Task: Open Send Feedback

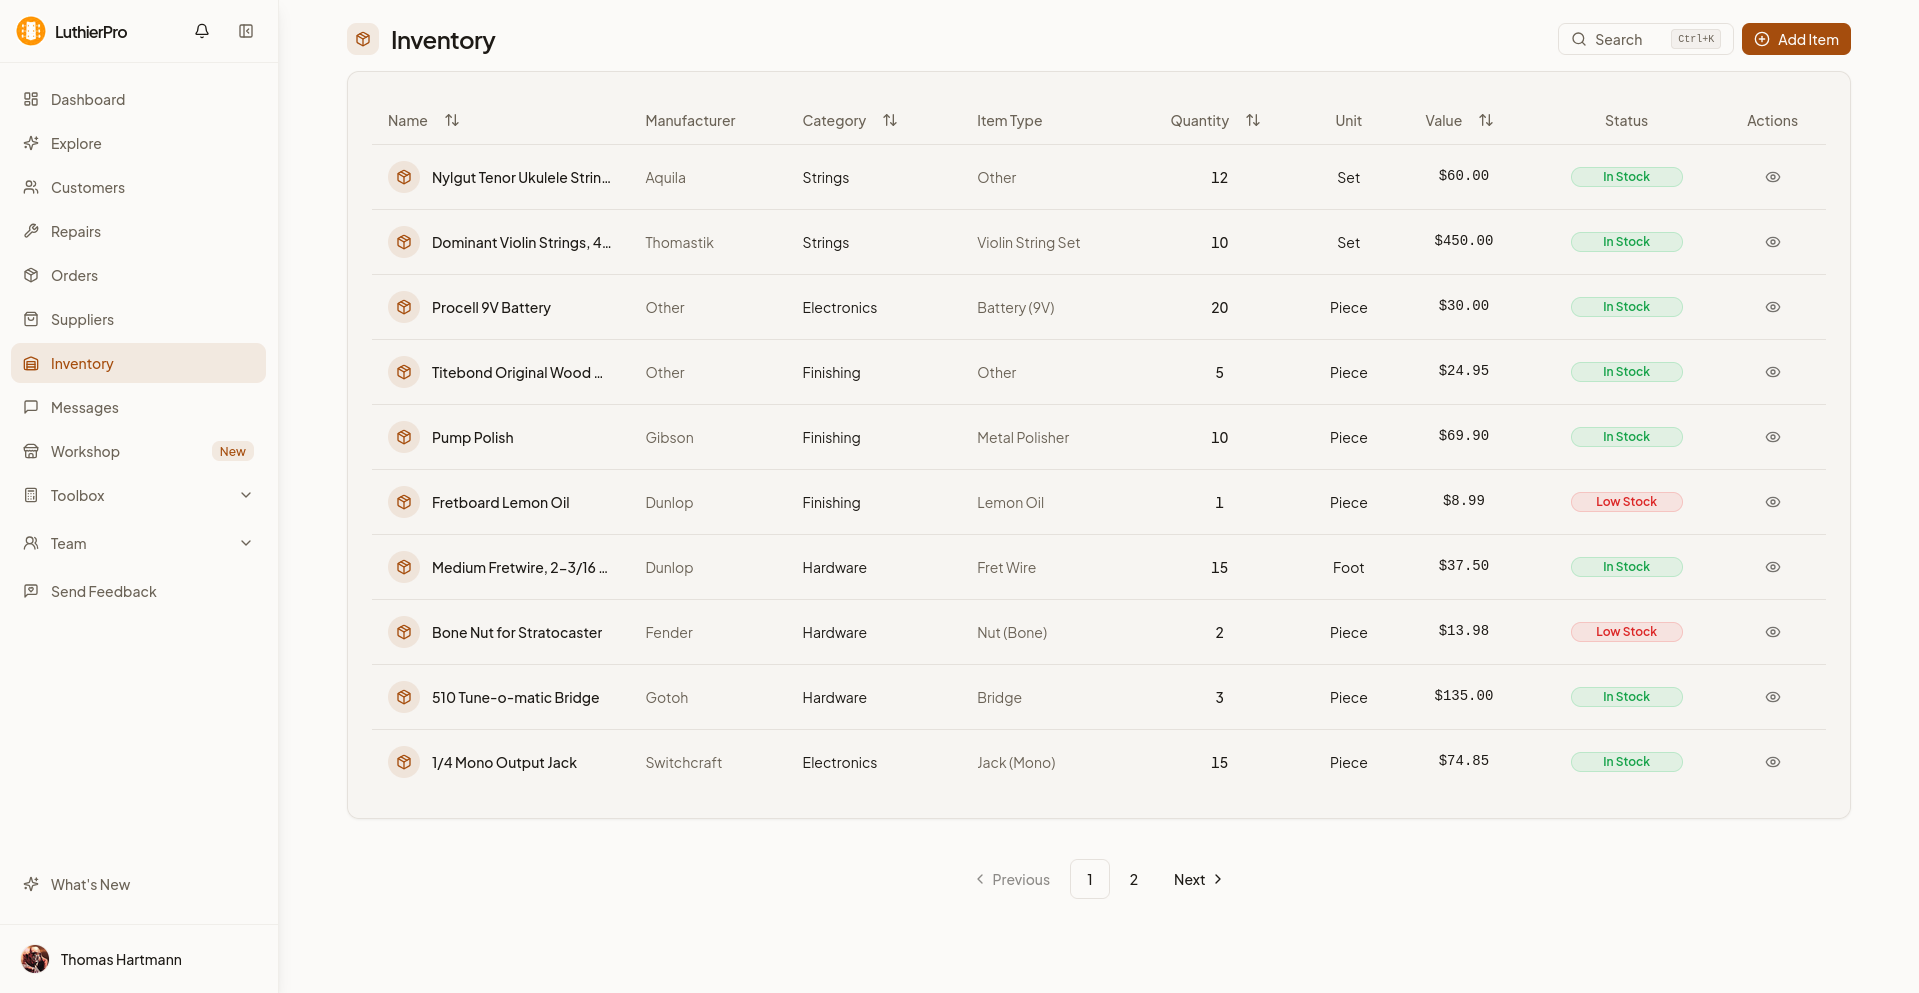Action: tap(138, 591)
